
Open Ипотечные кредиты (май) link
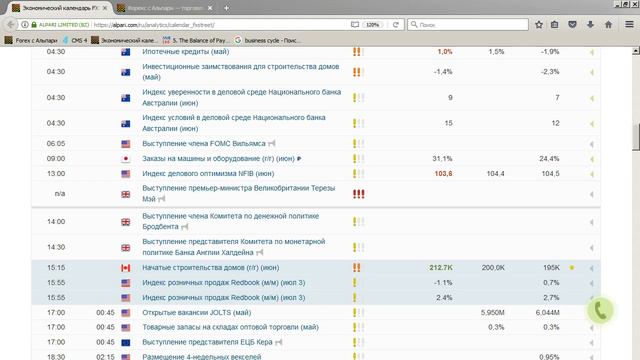[186, 51]
